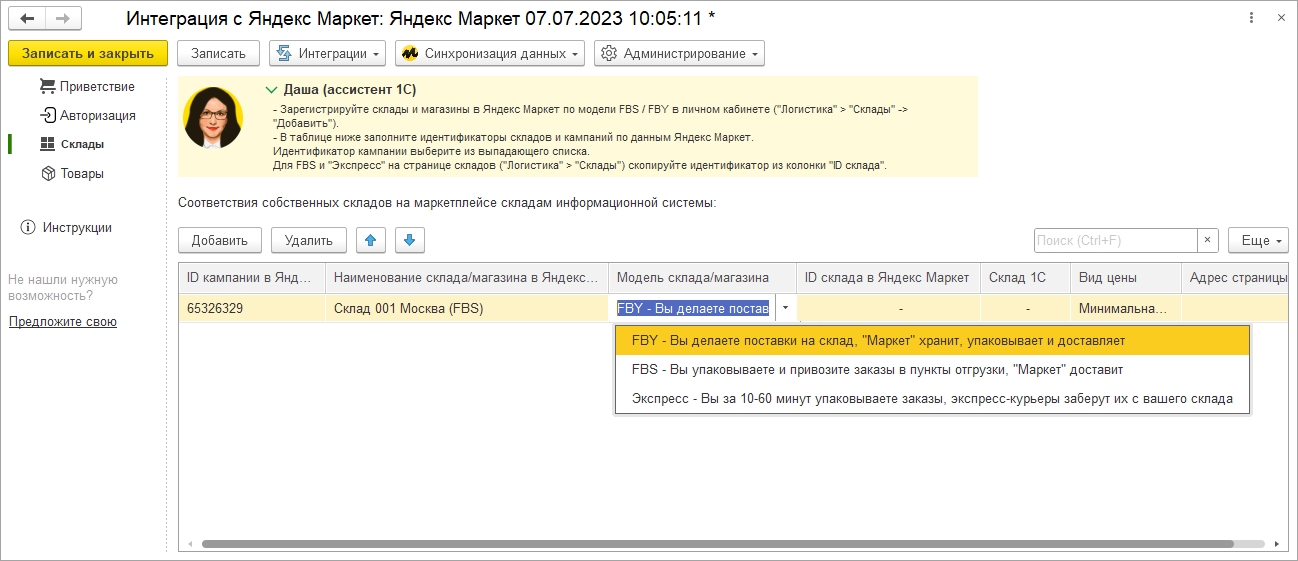The height and width of the screenshot is (561, 1298).
Task: Select the FBY option in the list
Action: (x=932, y=340)
